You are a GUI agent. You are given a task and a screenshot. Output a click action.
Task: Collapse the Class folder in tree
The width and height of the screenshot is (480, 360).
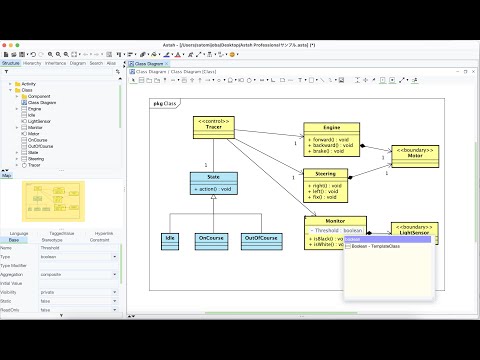click(10, 90)
